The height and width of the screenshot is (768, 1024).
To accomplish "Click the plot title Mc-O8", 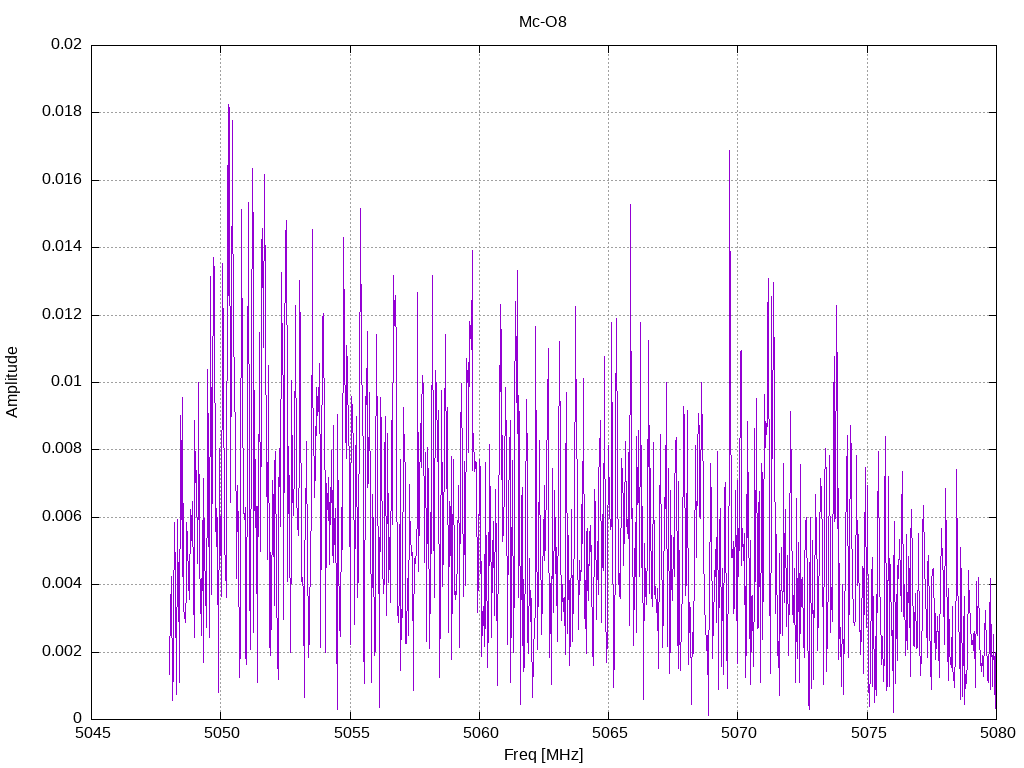I will pyautogui.click(x=543, y=22).
